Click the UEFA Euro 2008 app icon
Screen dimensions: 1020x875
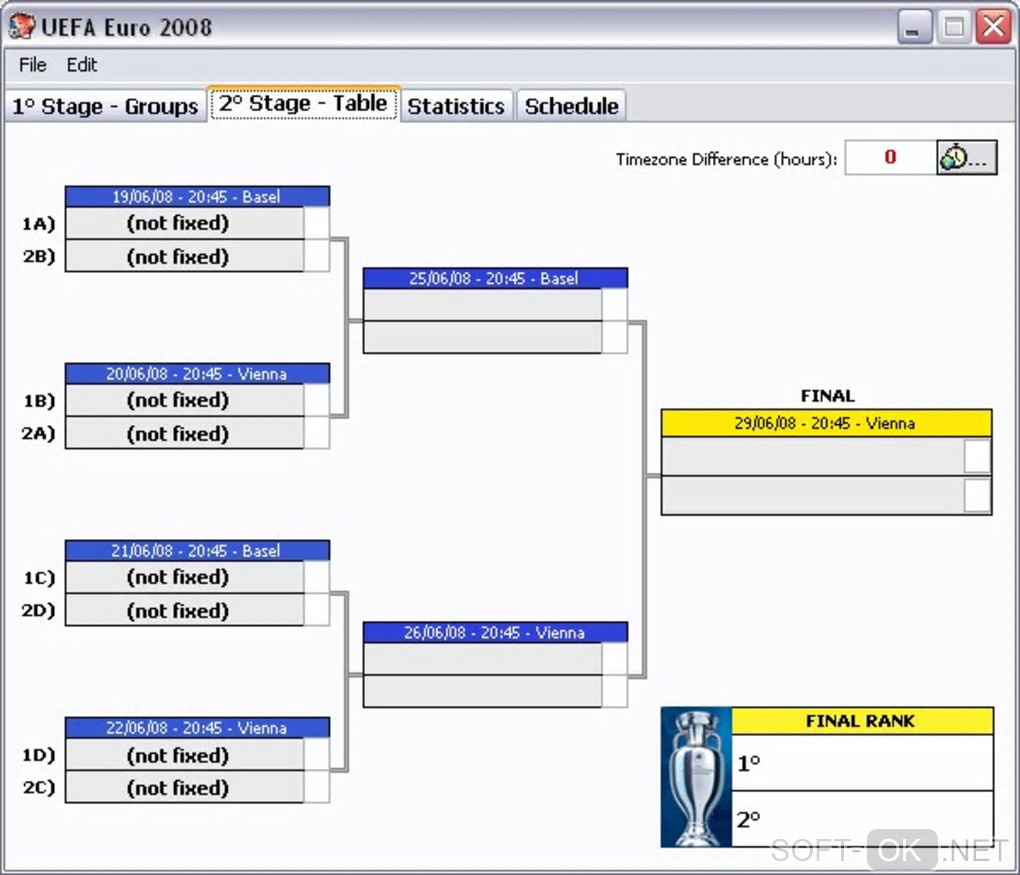click(21, 26)
